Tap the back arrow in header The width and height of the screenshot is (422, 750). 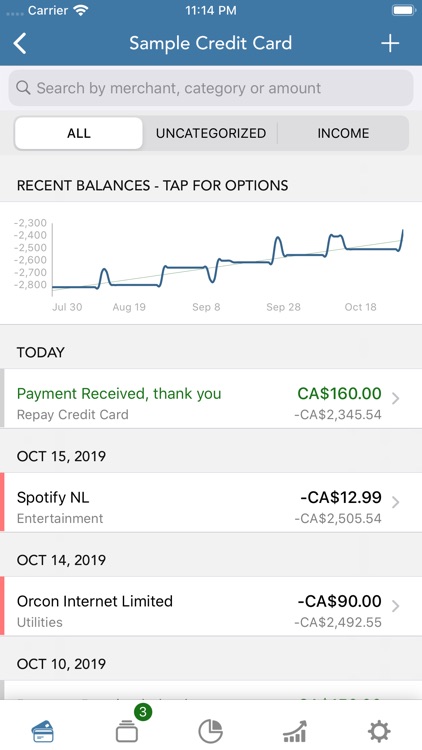click(x=20, y=43)
